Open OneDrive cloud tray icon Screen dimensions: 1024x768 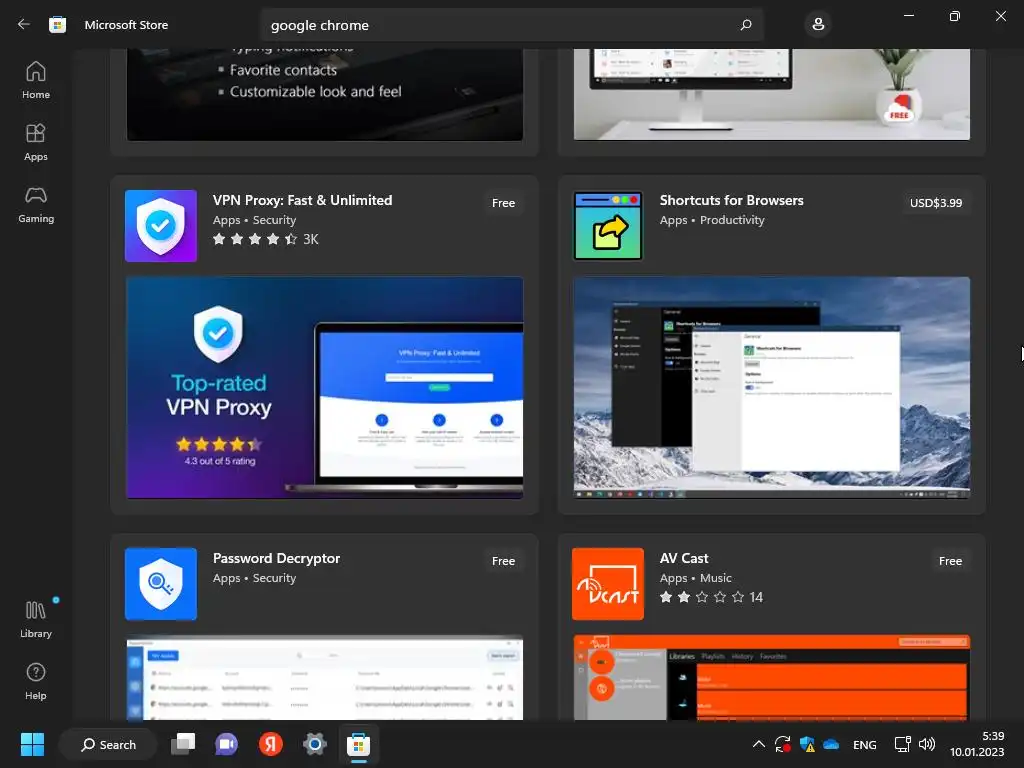click(x=831, y=744)
